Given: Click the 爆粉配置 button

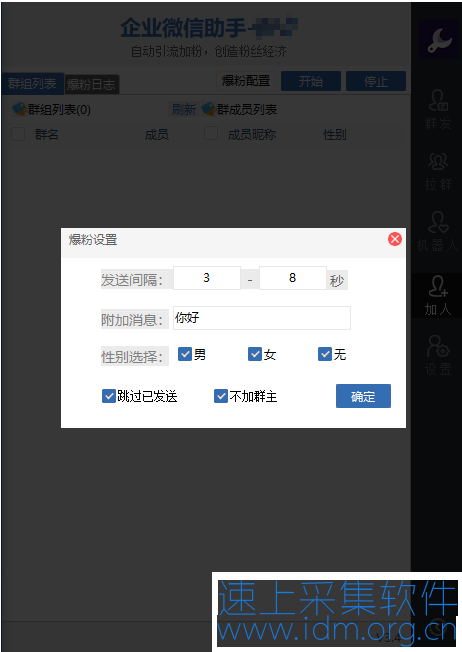Looking at the screenshot, I should (x=246, y=81).
